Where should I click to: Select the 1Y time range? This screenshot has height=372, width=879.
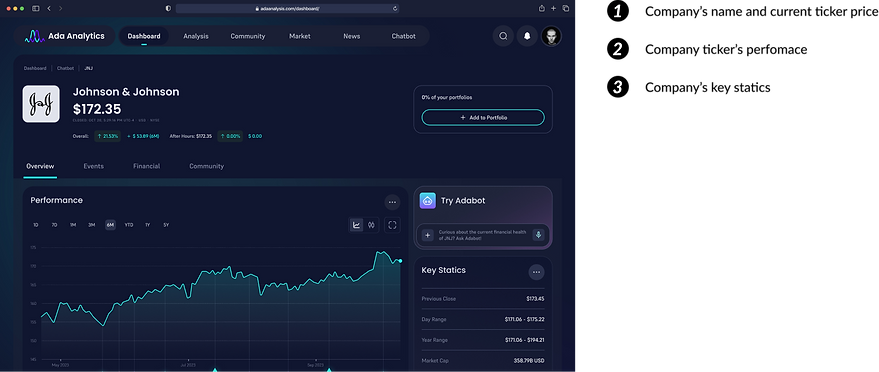pyautogui.click(x=147, y=225)
